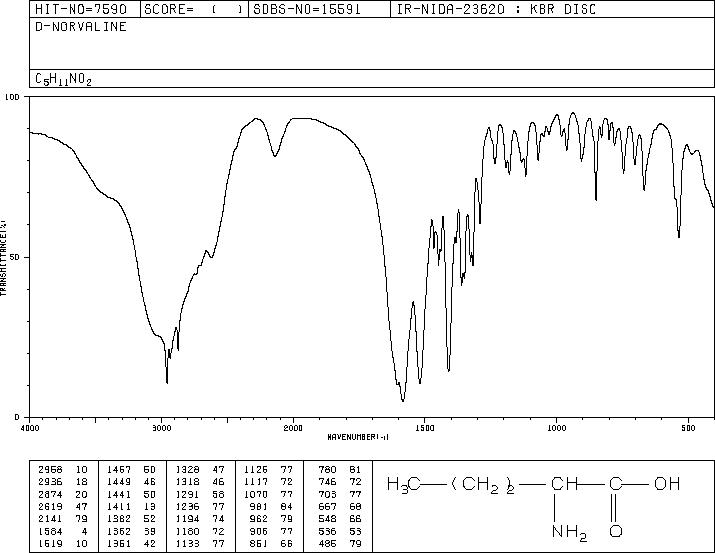Select peak entry 703 in table
Screen dimensions: 715x553
(340, 494)
